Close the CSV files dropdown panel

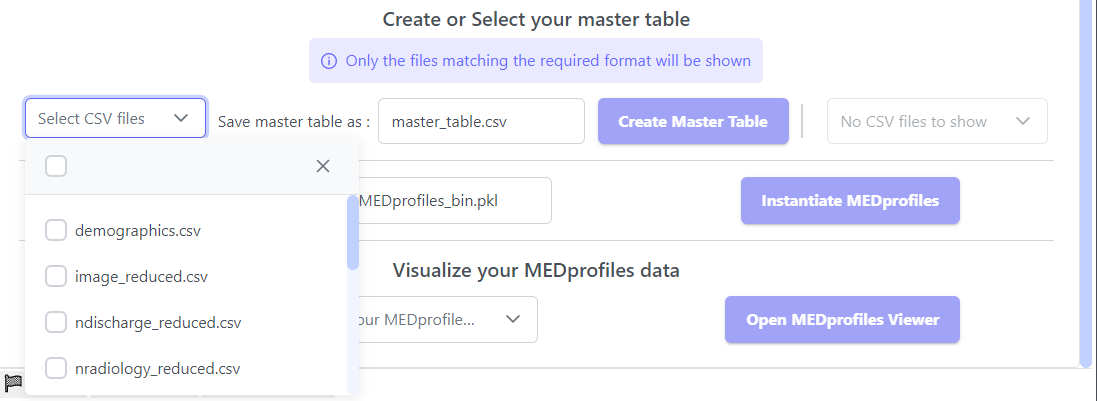[x=323, y=166]
